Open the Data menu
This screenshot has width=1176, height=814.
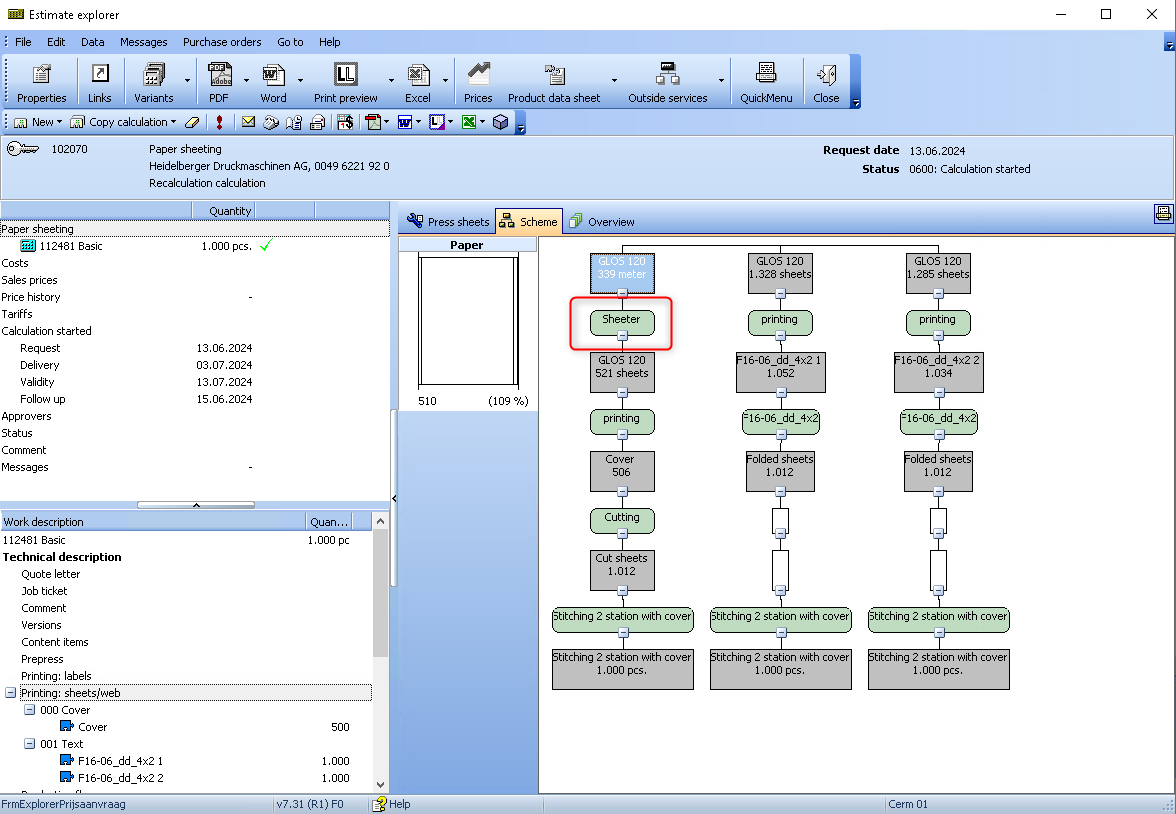pyautogui.click(x=93, y=42)
